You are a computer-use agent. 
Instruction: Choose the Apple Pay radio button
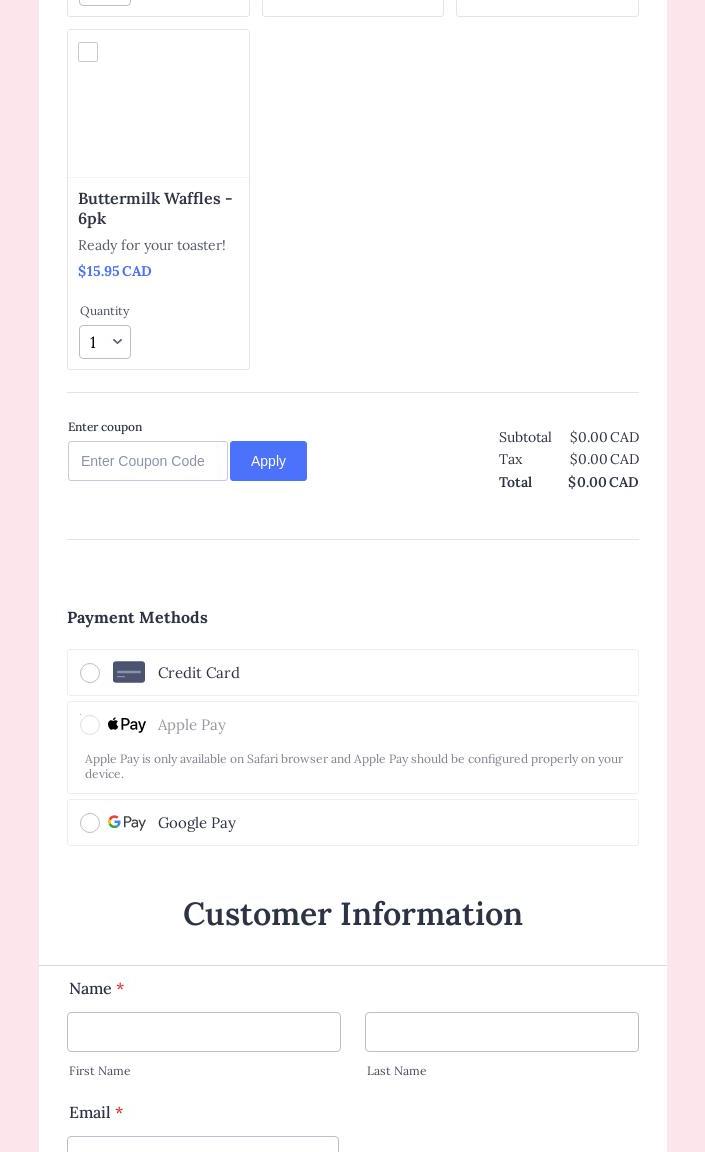click(x=90, y=725)
